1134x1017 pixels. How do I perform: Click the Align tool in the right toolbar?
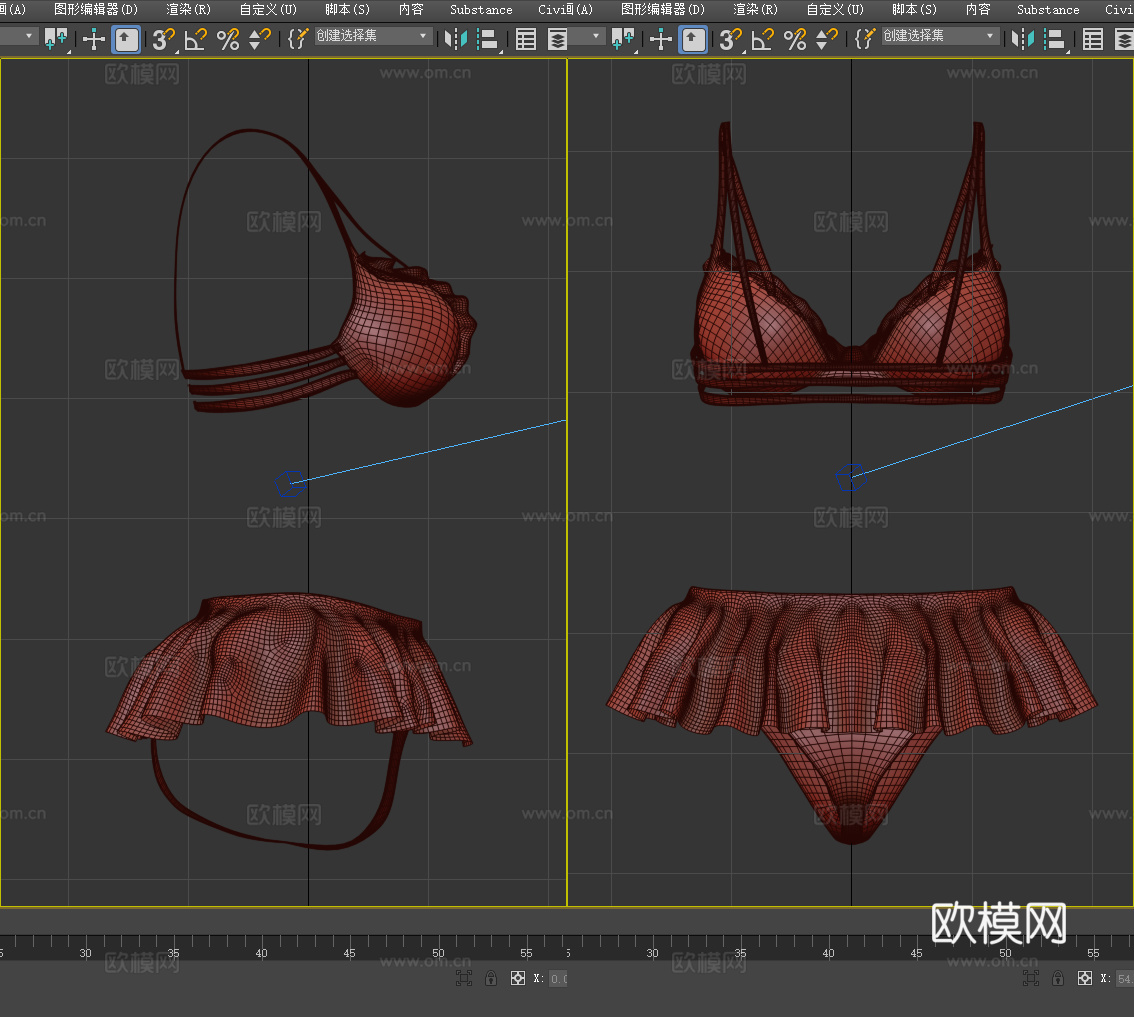[x=1055, y=39]
